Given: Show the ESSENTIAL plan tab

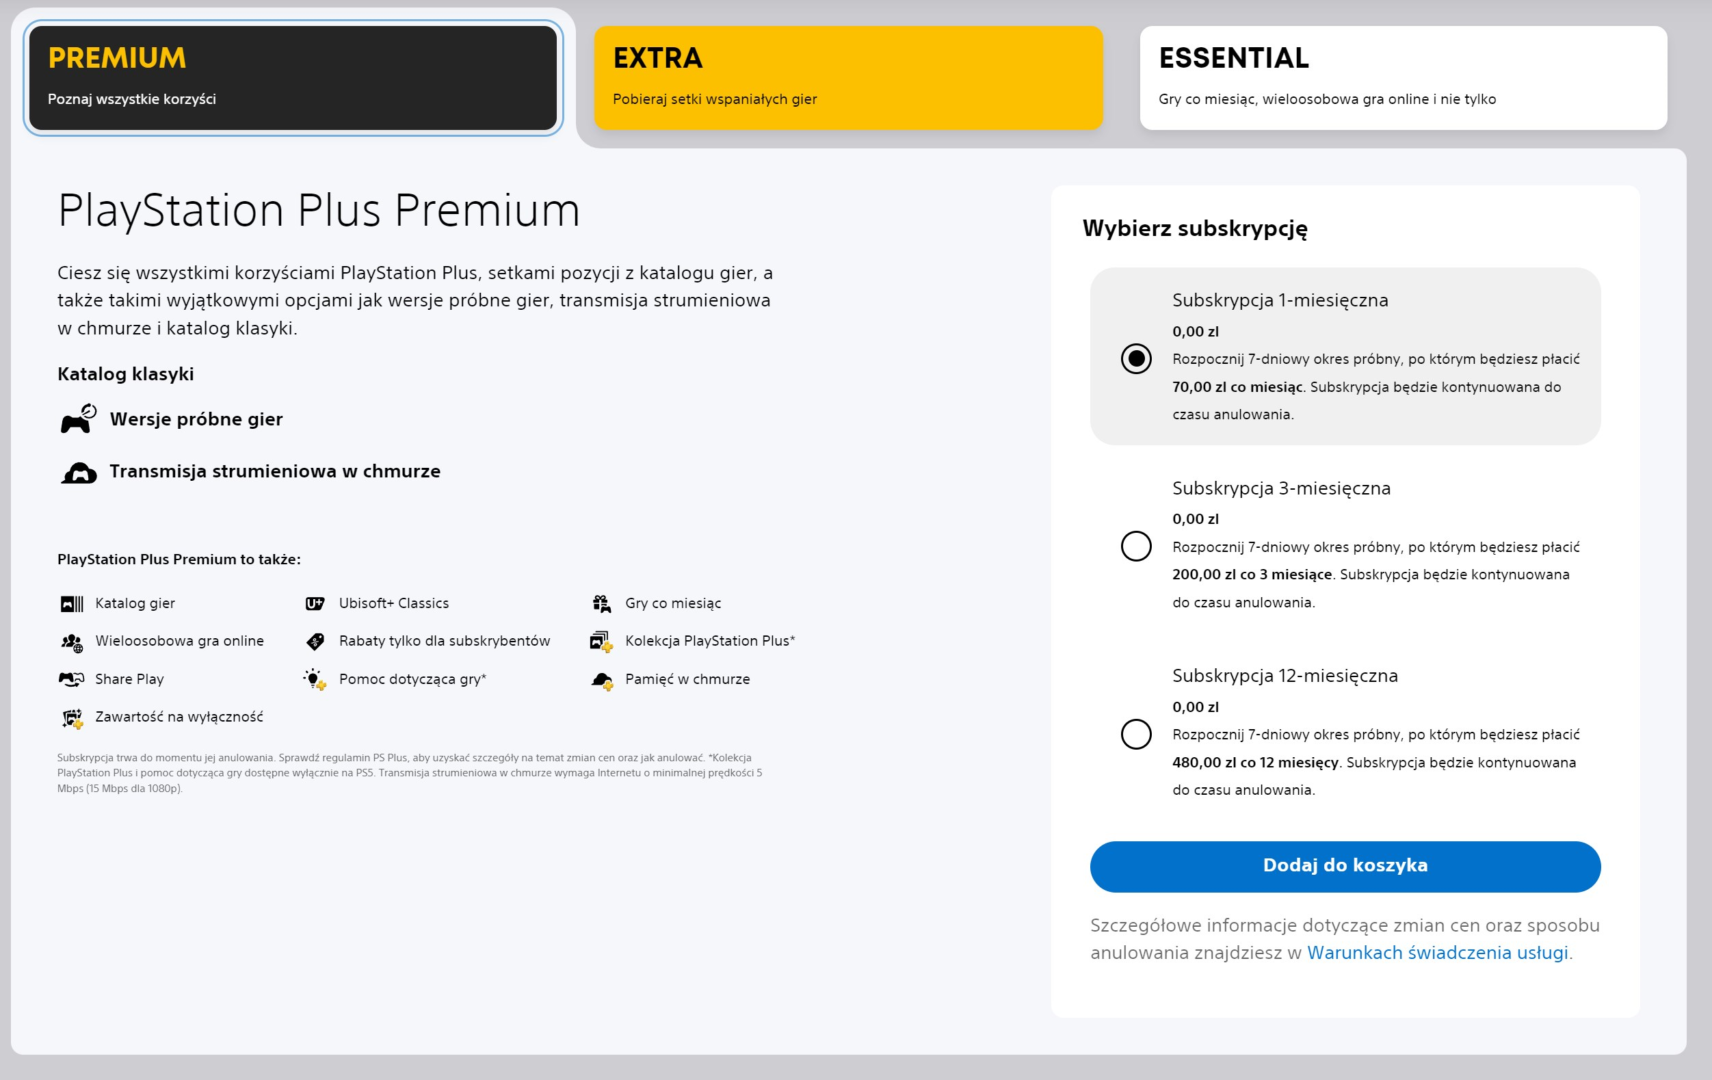Looking at the screenshot, I should [1403, 78].
